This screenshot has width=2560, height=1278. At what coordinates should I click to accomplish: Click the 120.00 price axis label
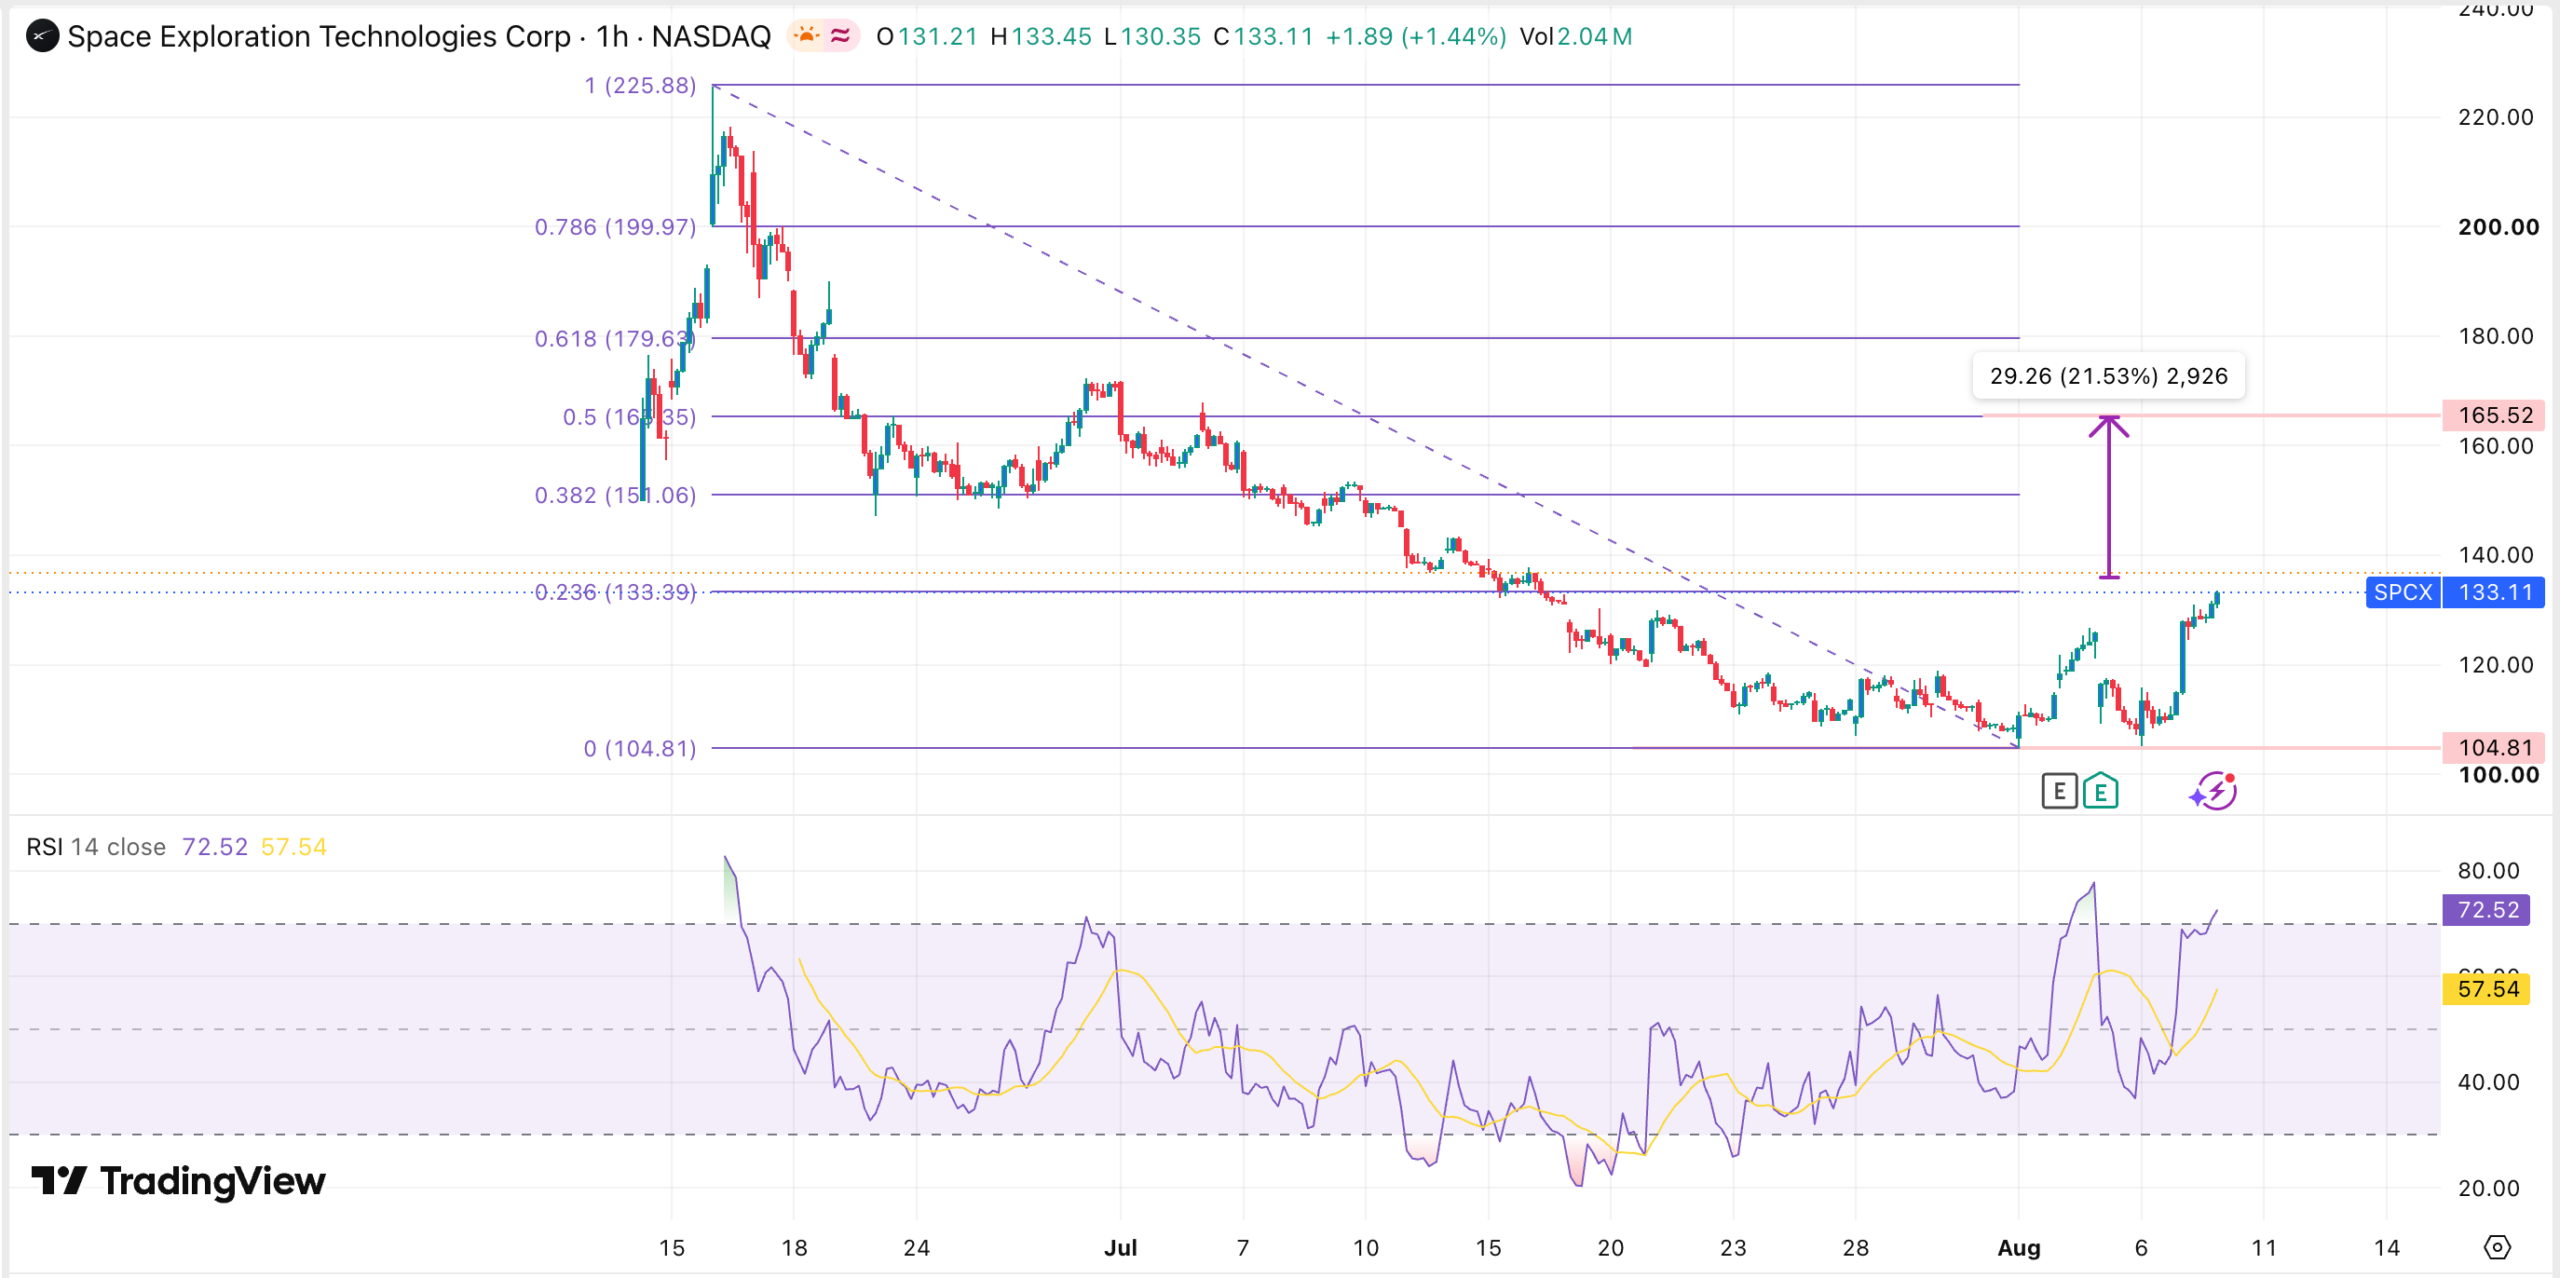coord(2496,665)
